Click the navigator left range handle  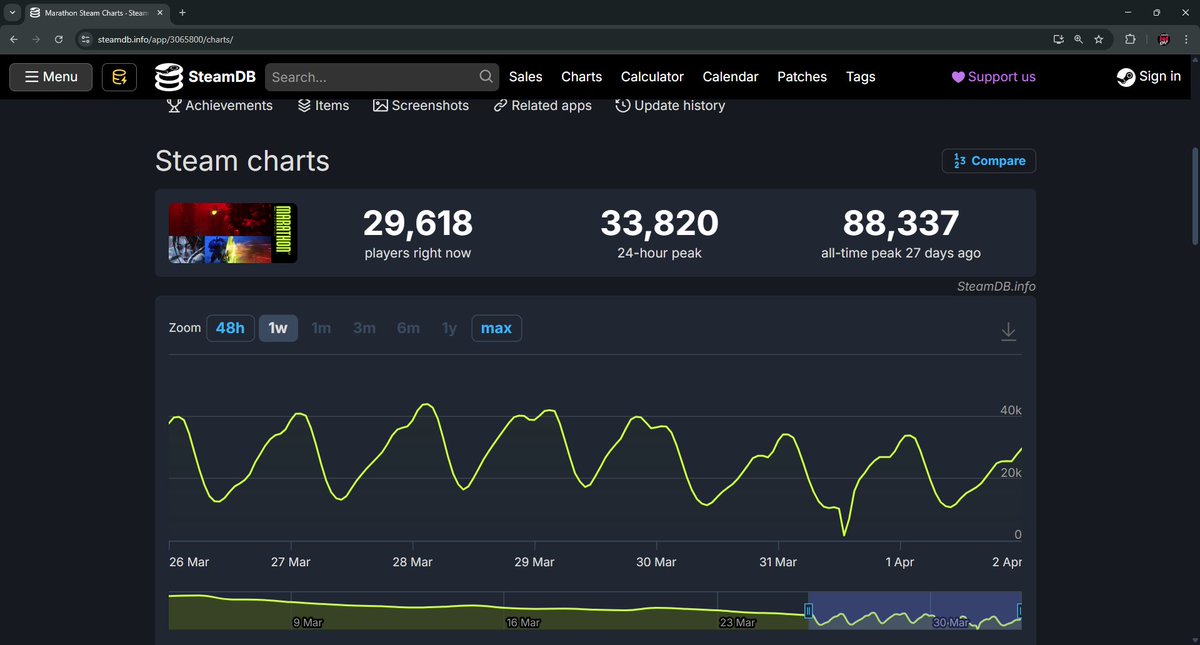(808, 609)
